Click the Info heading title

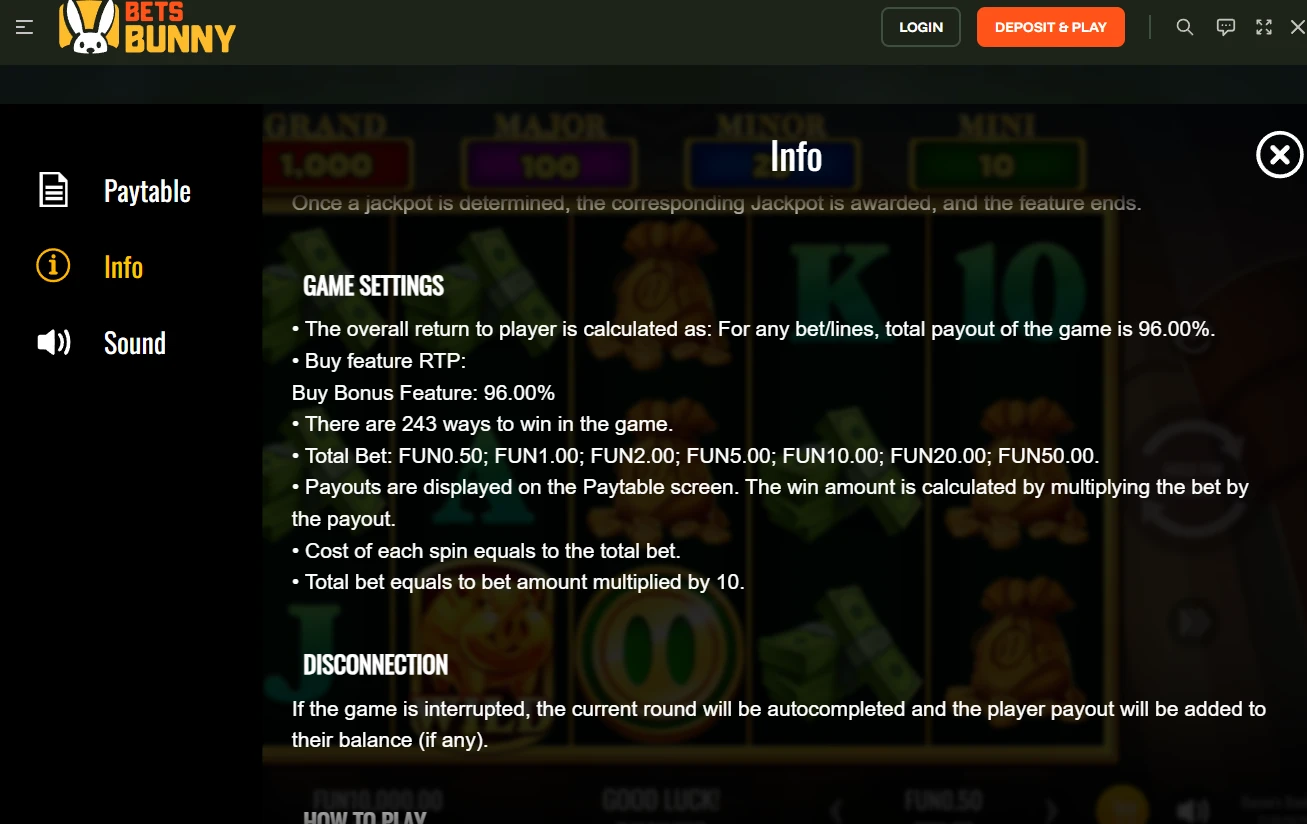click(x=796, y=156)
